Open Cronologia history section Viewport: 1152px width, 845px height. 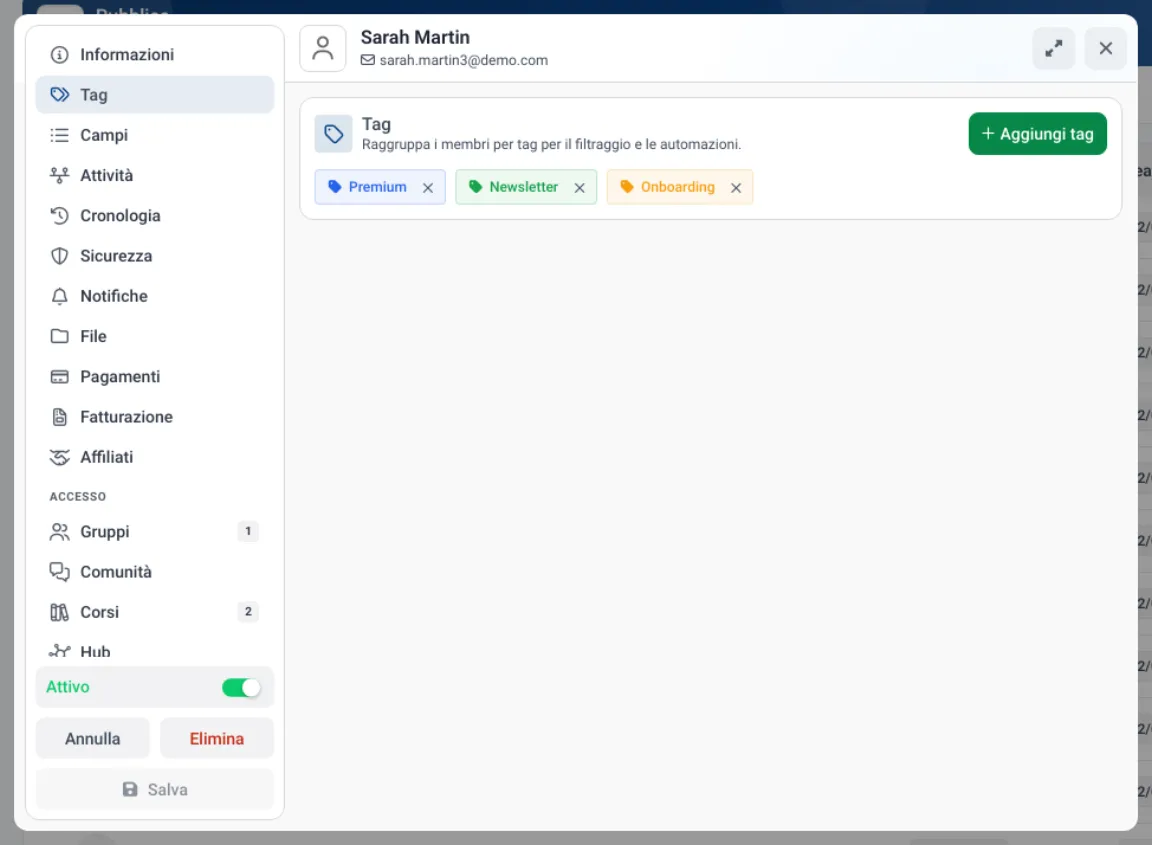coord(154,216)
